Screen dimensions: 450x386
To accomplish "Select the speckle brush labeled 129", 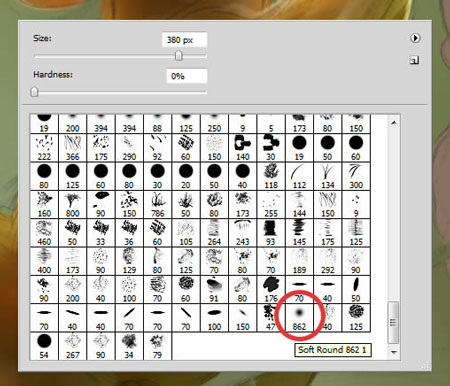I will [x=129, y=261].
